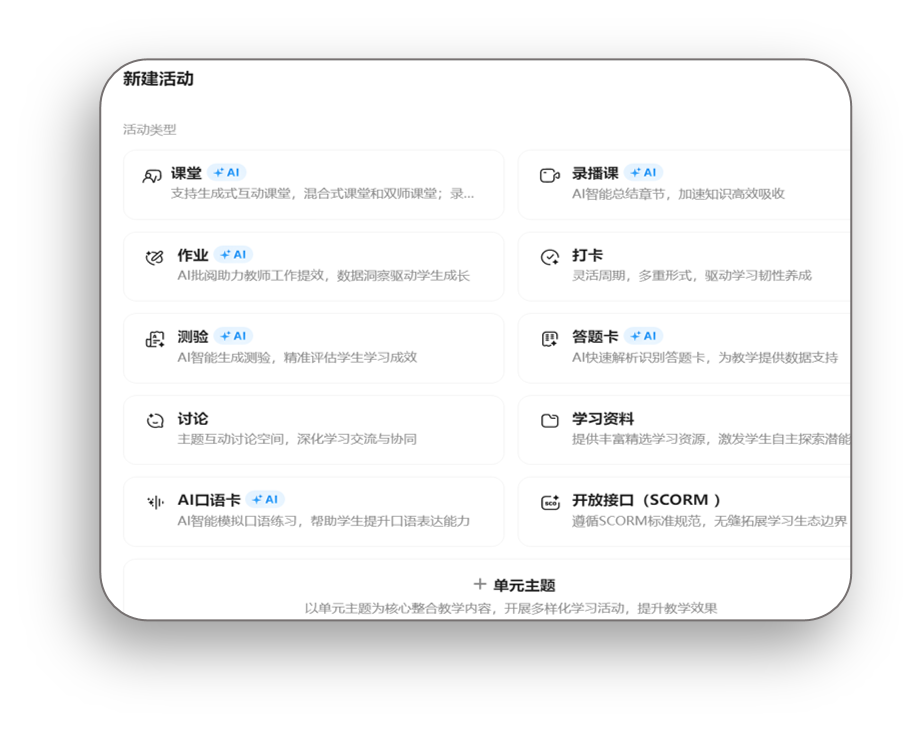Click the AI badge next to 测验
This screenshot has height=732, width=922.
click(234, 336)
